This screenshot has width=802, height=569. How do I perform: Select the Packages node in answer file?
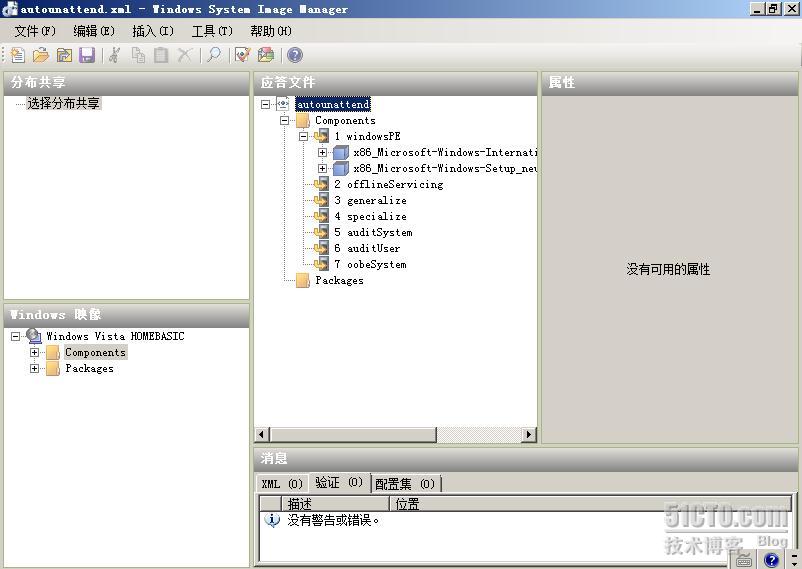click(339, 280)
